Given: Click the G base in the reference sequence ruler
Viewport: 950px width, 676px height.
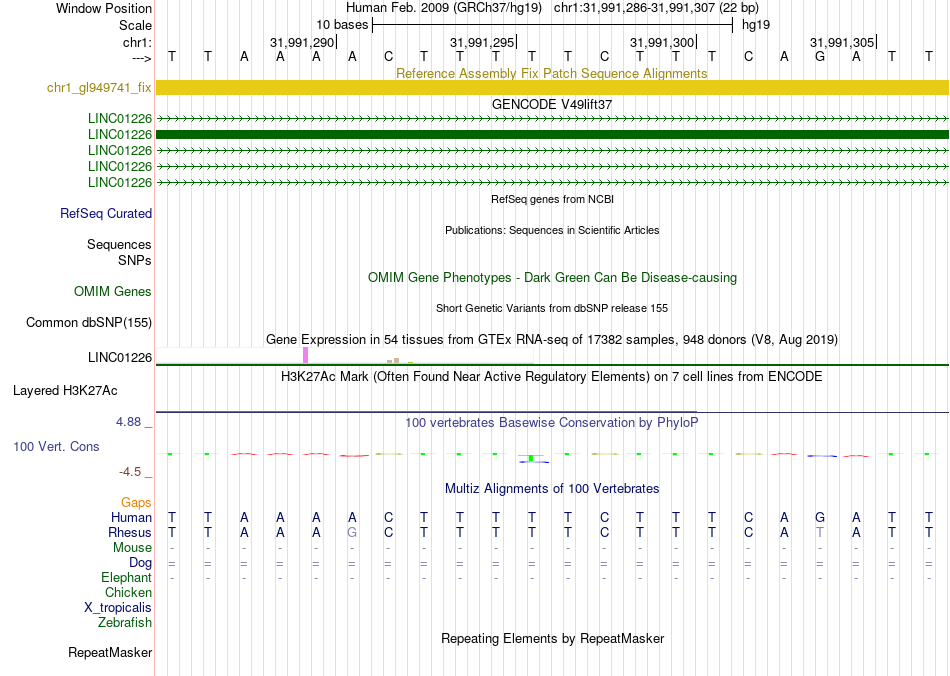Looking at the screenshot, I should [820, 56].
